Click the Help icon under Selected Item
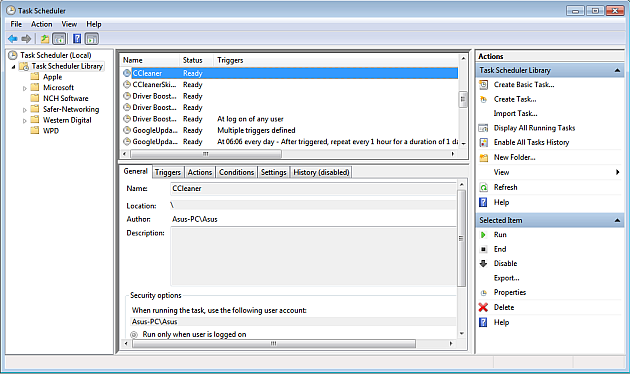The height and width of the screenshot is (374, 630). pos(483,322)
